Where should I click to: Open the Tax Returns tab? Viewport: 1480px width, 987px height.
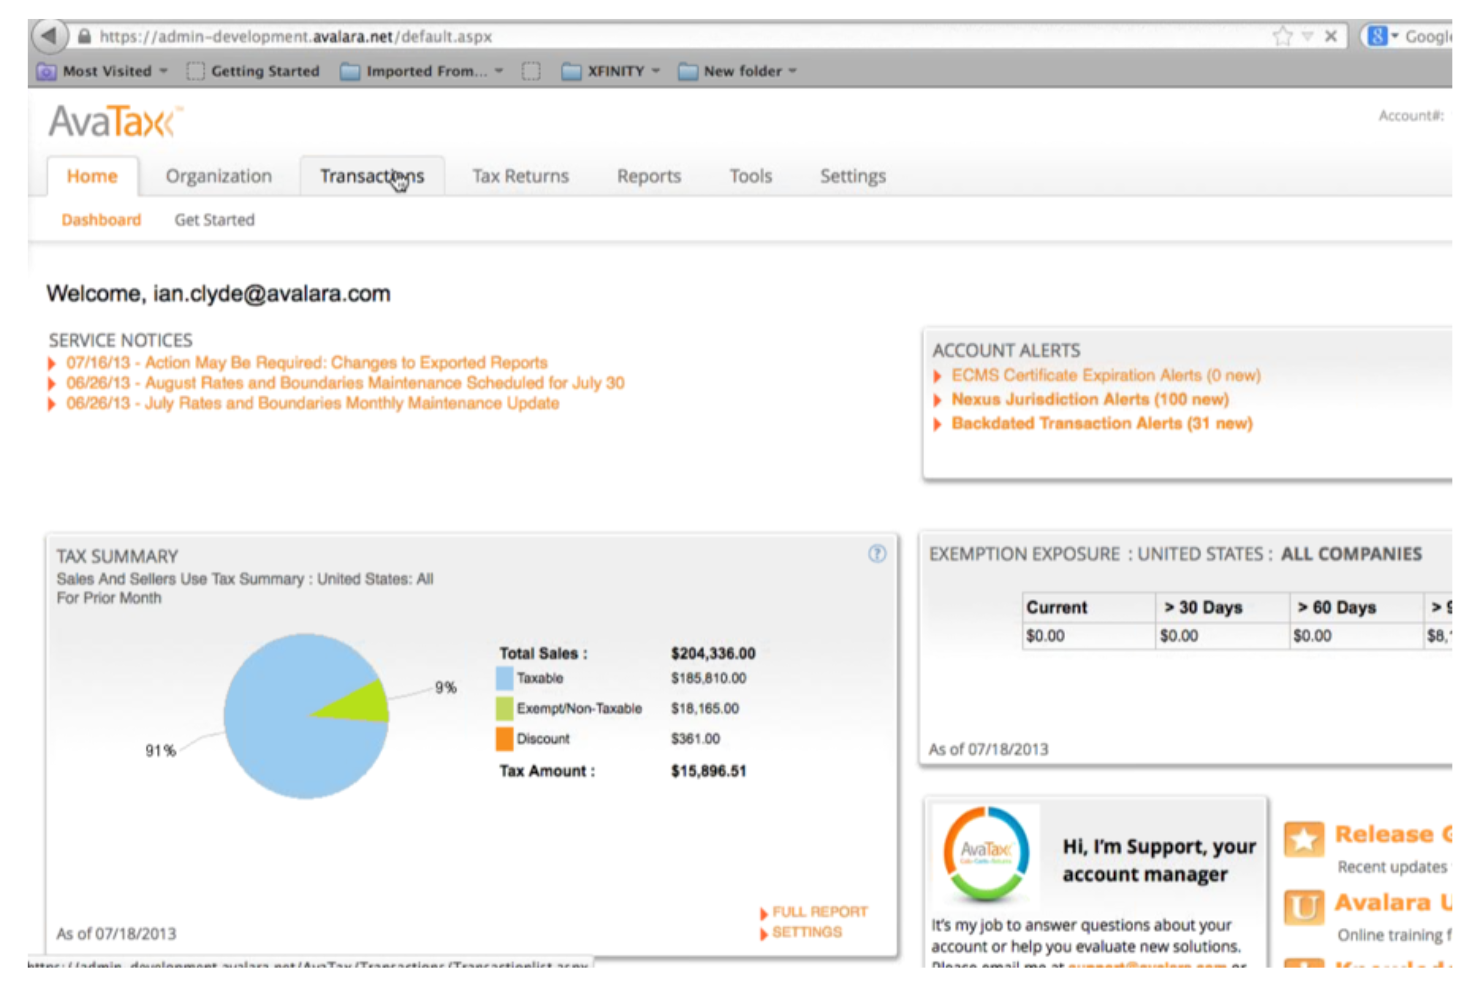click(520, 176)
